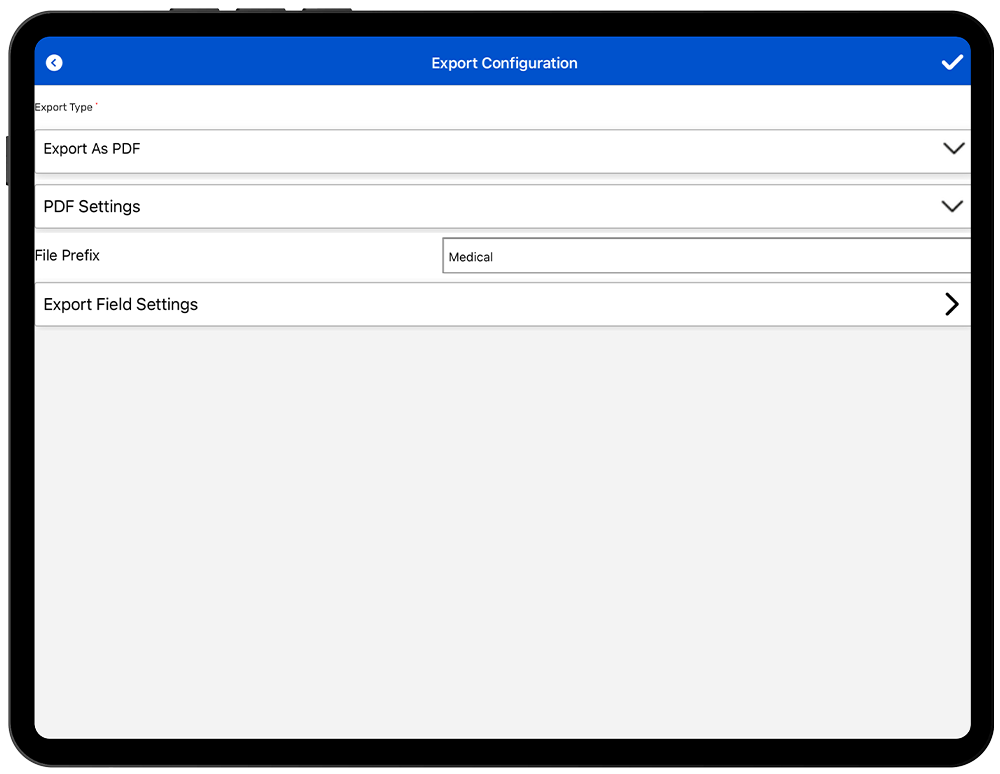1000x774 pixels.
Task: Click the empty gray area below settings
Action: click(500, 530)
